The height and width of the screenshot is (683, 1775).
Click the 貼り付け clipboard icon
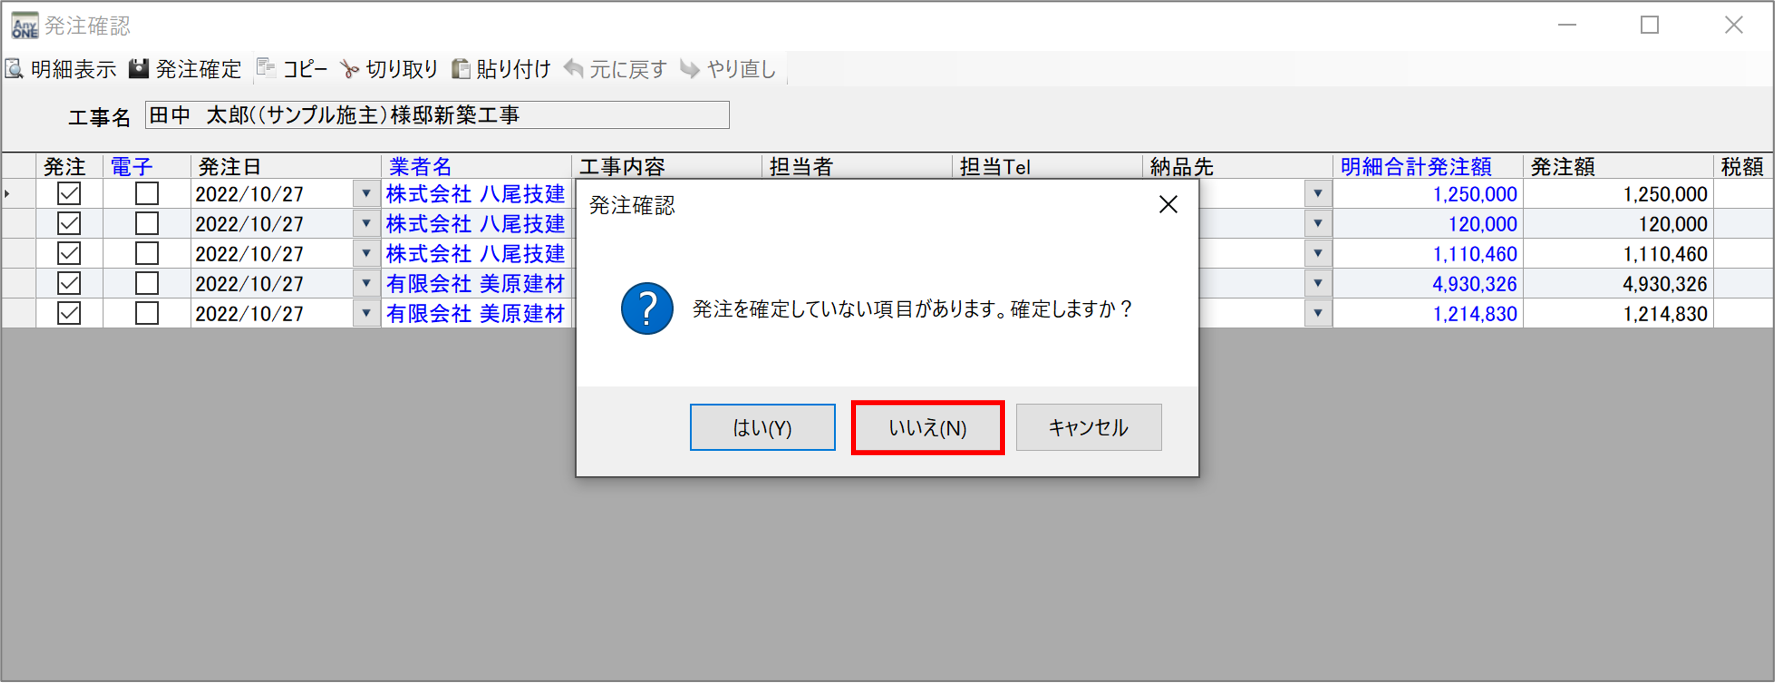pyautogui.click(x=461, y=69)
